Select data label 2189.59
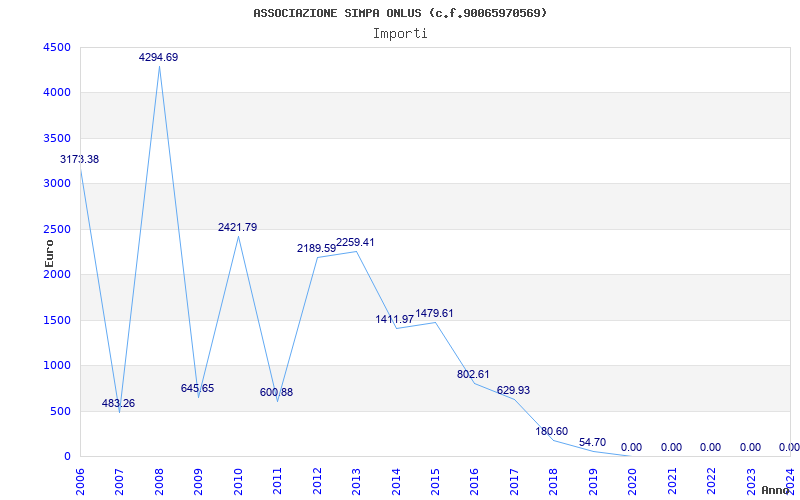The width and height of the screenshot is (800, 500). [316, 248]
